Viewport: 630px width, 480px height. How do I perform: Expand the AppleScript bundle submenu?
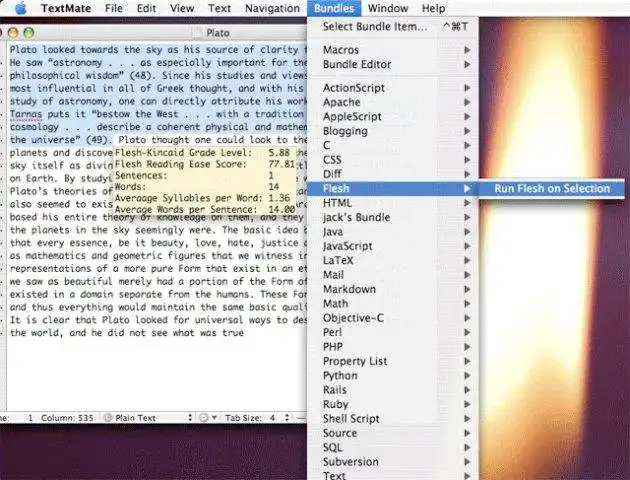(393, 116)
